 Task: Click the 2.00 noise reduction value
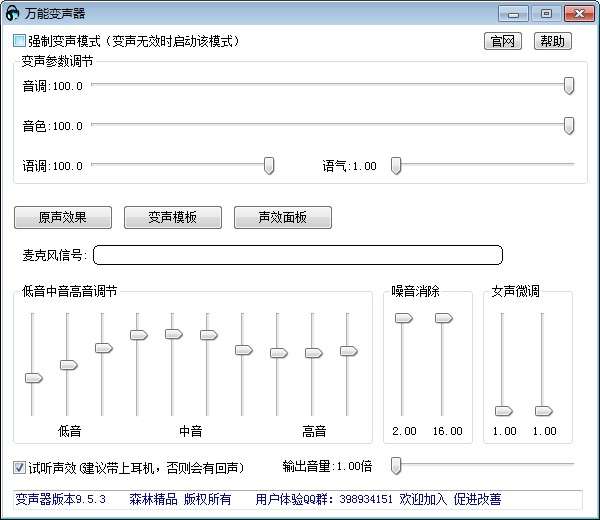404,431
